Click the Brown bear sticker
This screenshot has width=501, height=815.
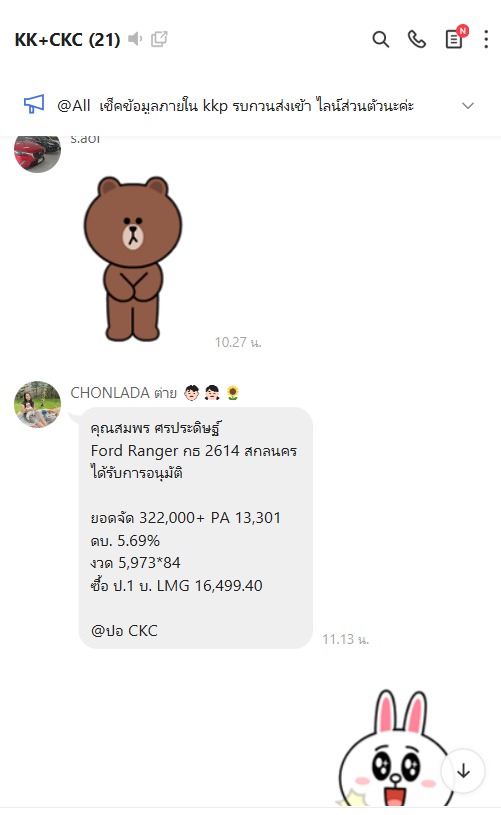(x=133, y=258)
